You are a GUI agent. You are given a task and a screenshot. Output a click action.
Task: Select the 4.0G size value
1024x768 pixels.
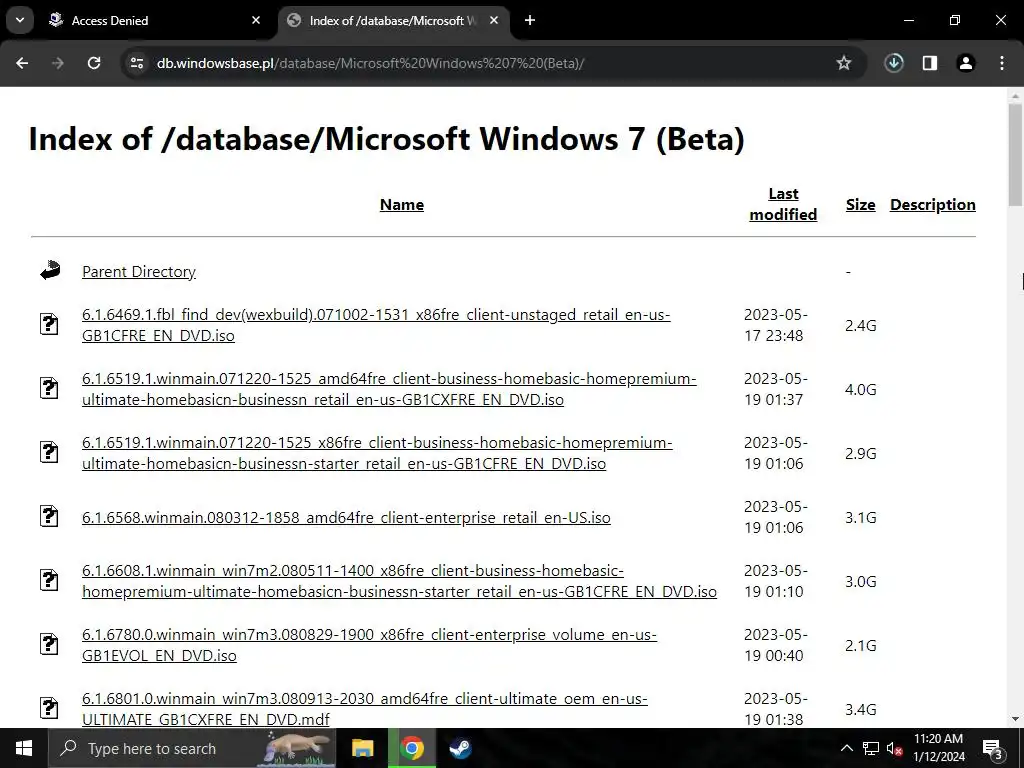860,389
